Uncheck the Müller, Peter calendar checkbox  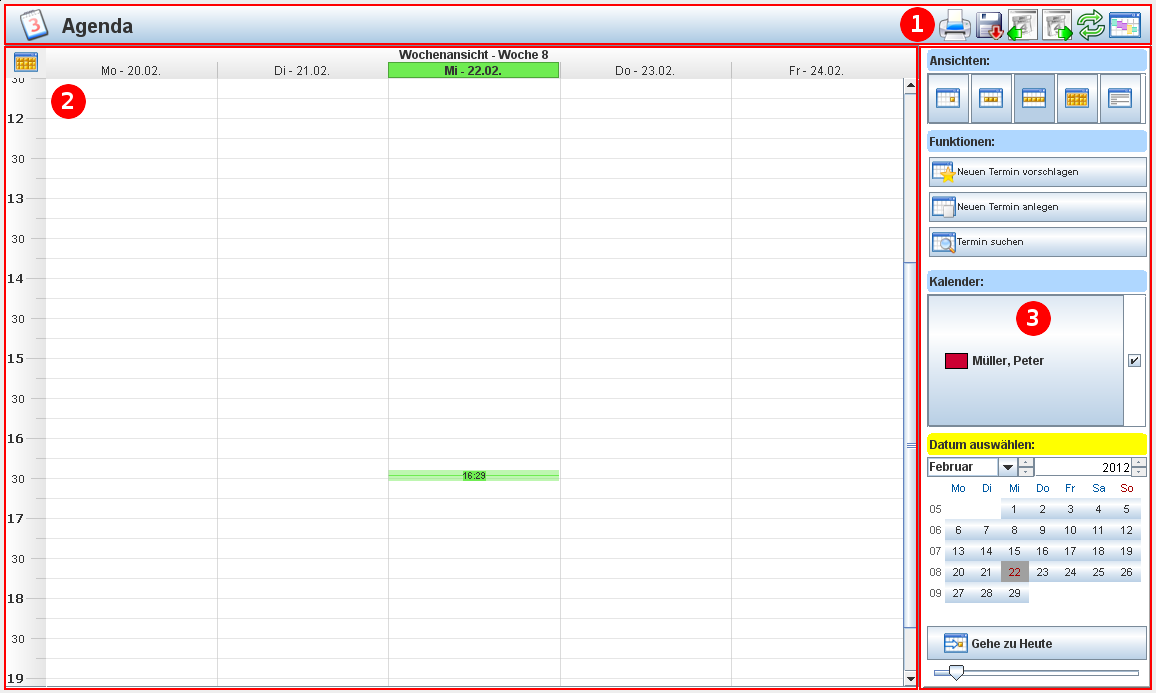pos(1134,361)
